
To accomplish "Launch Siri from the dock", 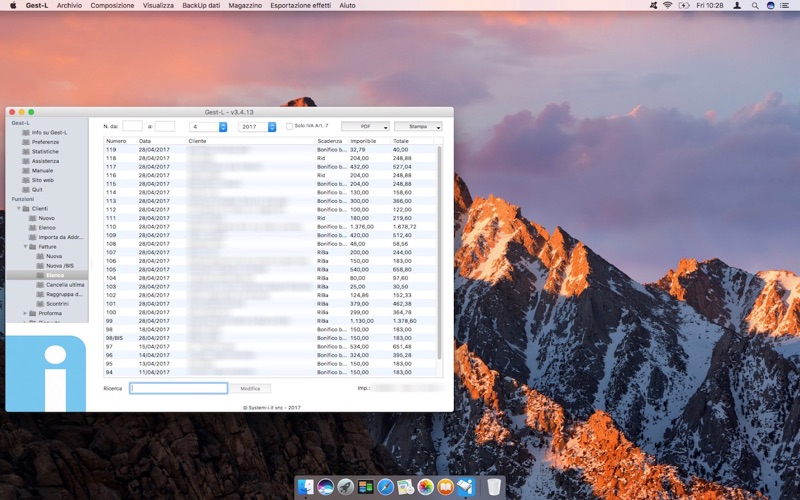I will pos(326,487).
